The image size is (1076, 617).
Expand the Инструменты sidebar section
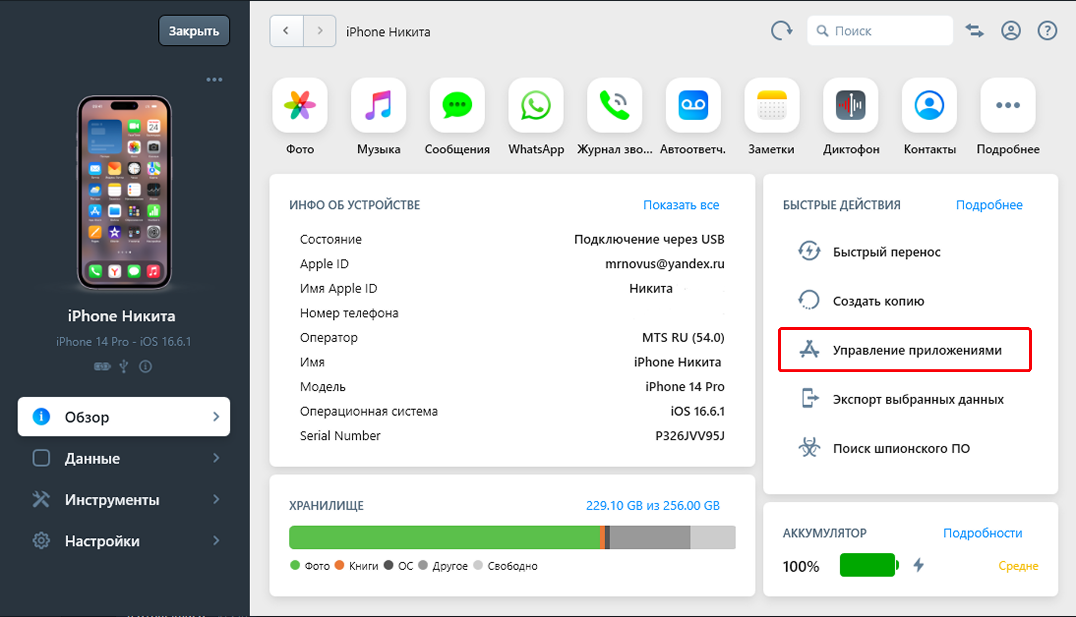click(x=124, y=499)
